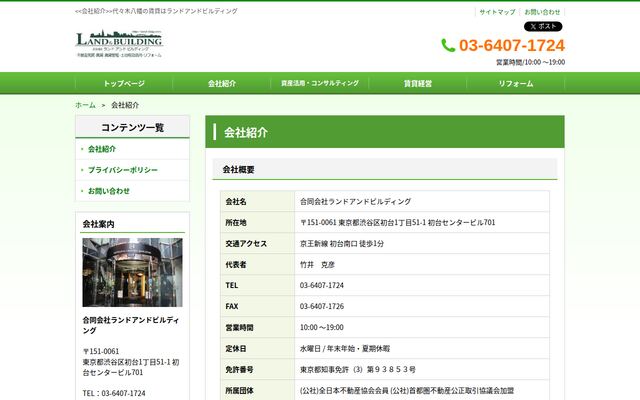Click the ホーム breadcrumb link
640x400 pixels.
pos(85,105)
